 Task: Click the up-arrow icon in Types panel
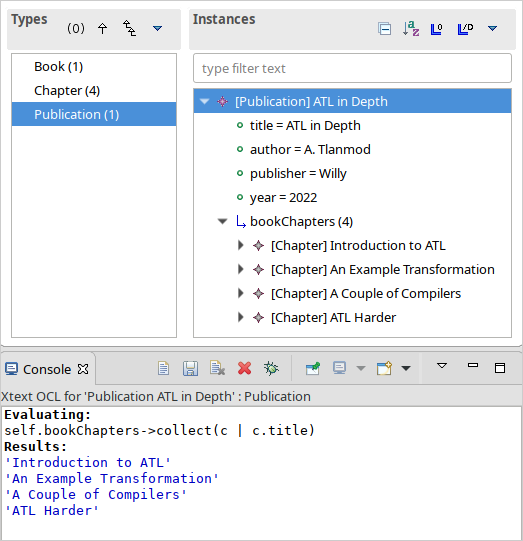[102, 28]
